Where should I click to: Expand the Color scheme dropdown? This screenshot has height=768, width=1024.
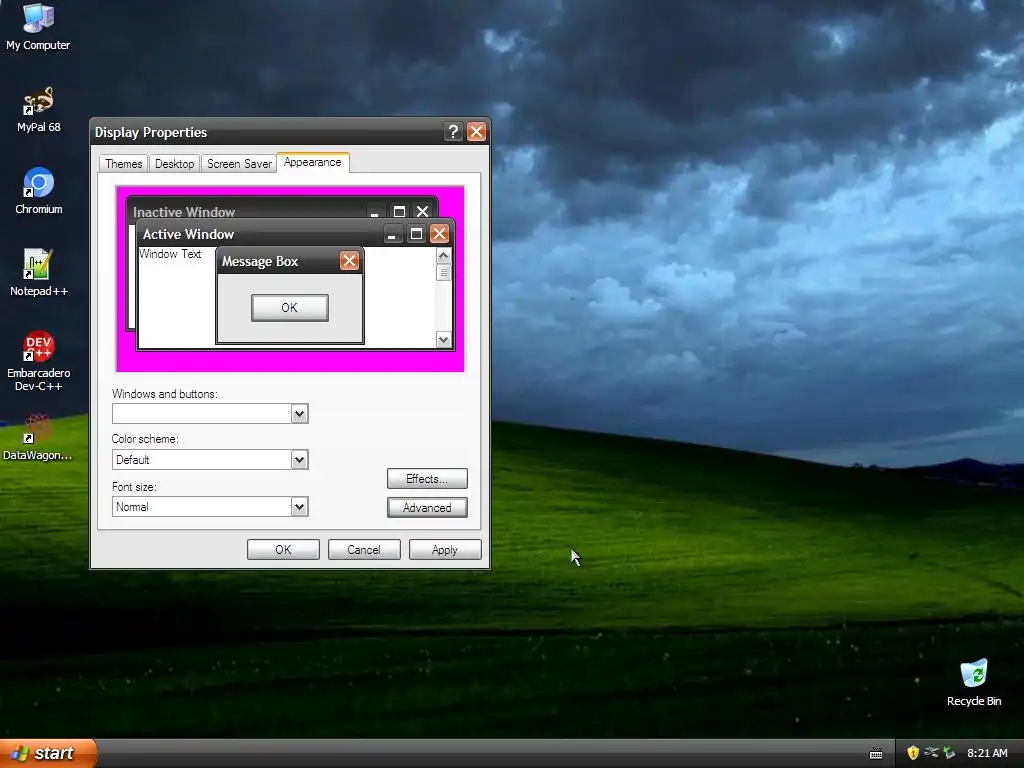299,460
